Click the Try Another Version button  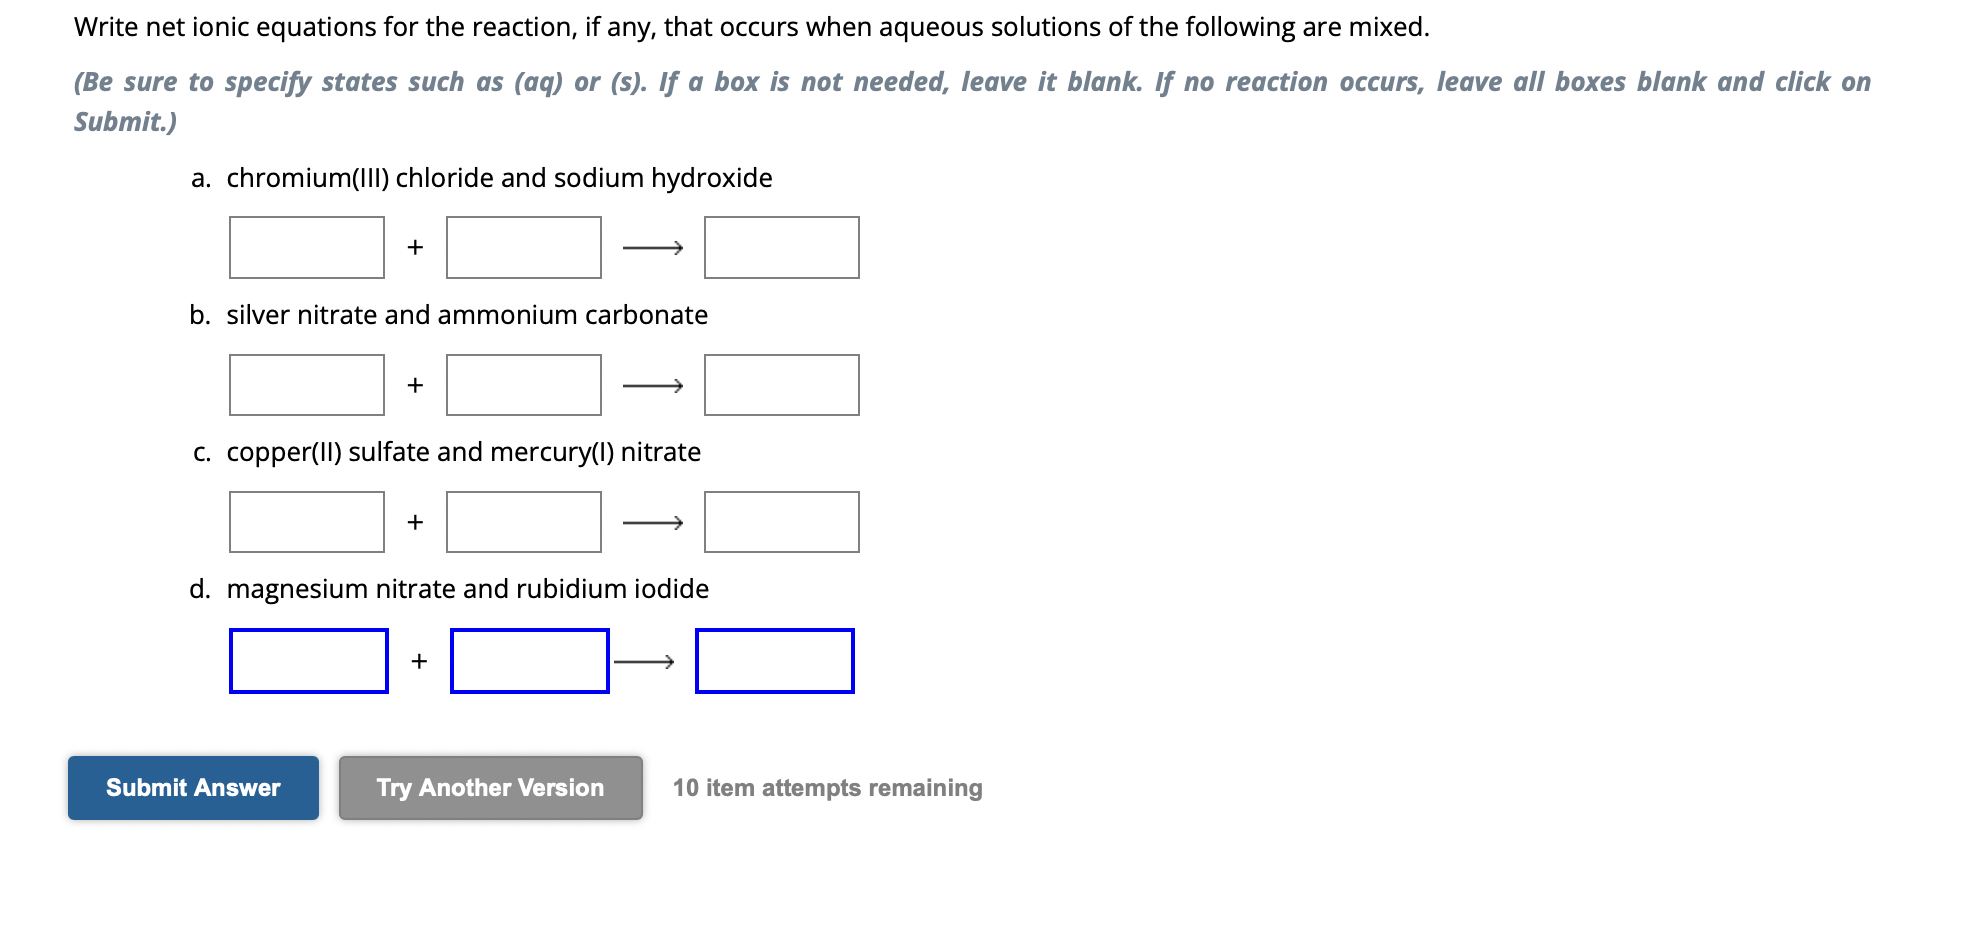click(x=489, y=788)
